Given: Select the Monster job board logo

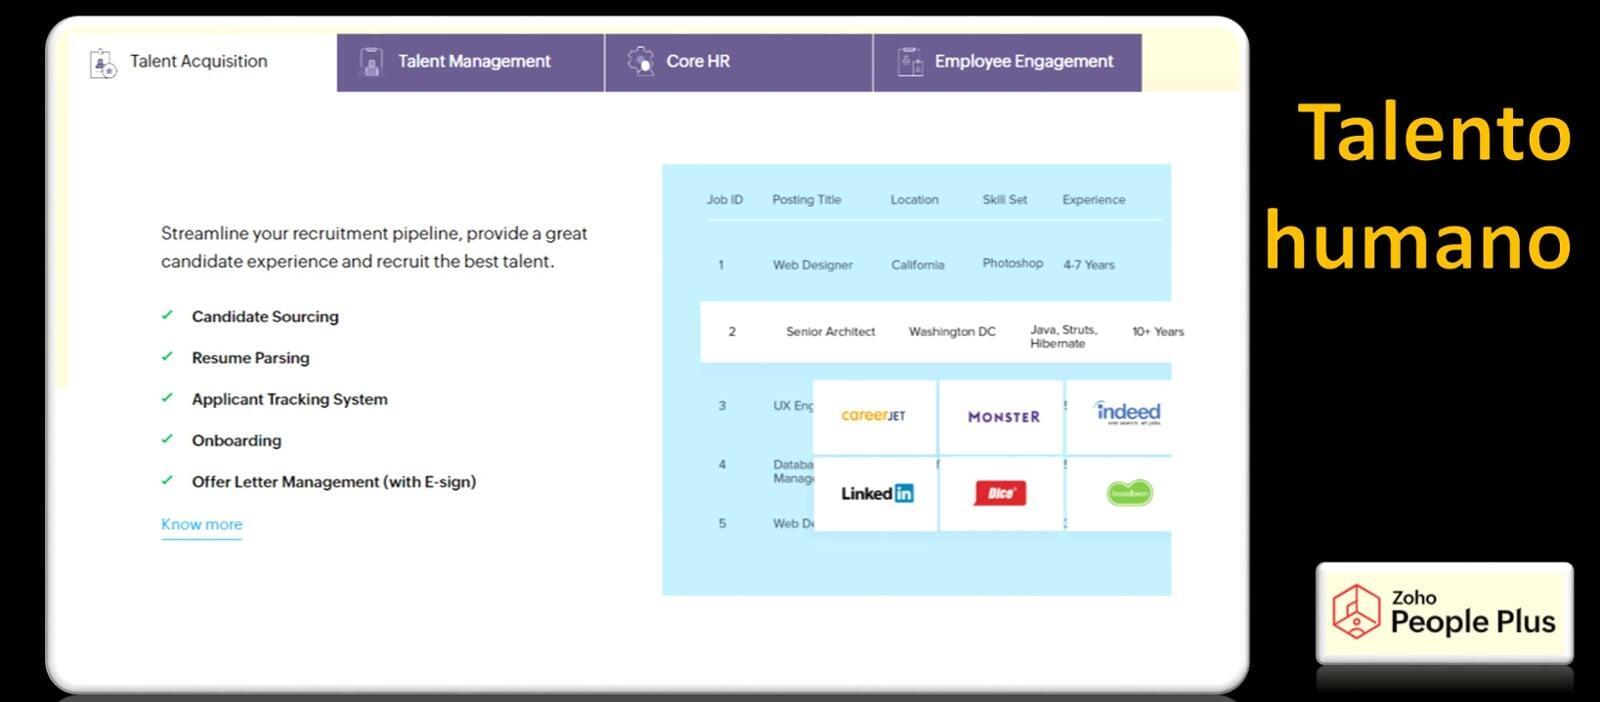Looking at the screenshot, I should pyautogui.click(x=1003, y=417).
